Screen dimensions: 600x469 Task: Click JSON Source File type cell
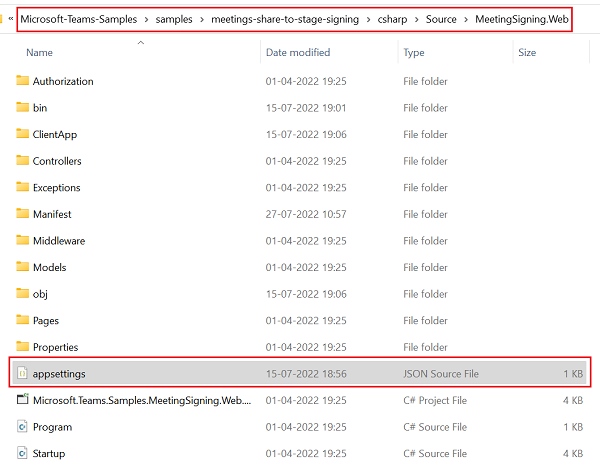441,373
